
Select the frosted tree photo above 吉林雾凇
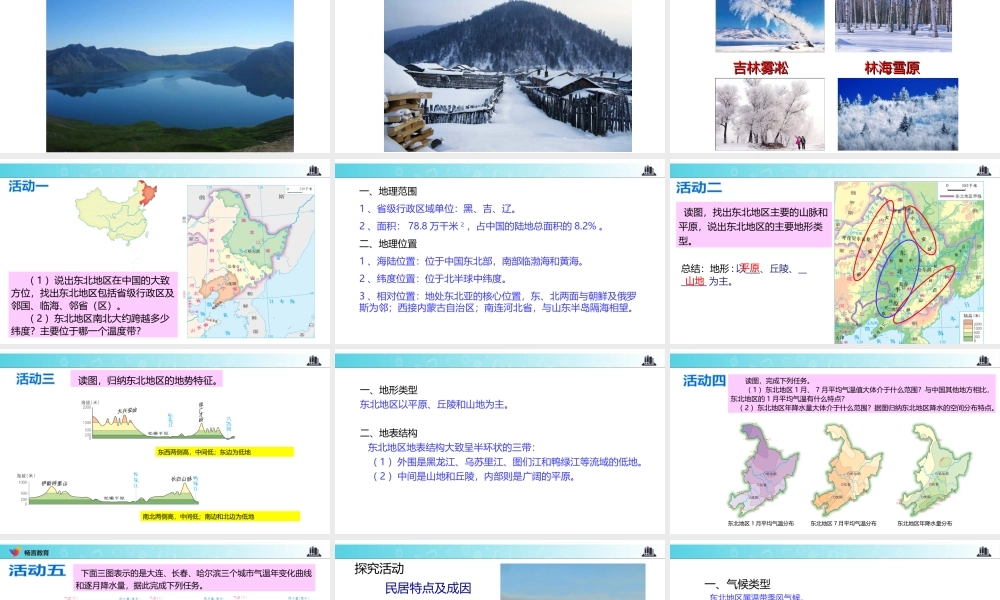[x=770, y=26]
